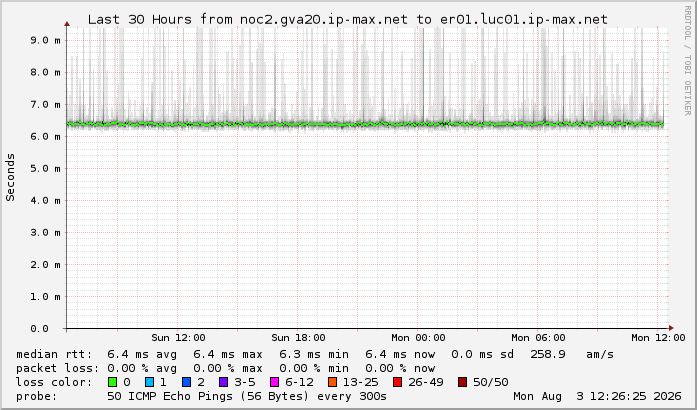
Task: Click the '6.3 ms min' median value
Action: pyautogui.click(x=314, y=354)
